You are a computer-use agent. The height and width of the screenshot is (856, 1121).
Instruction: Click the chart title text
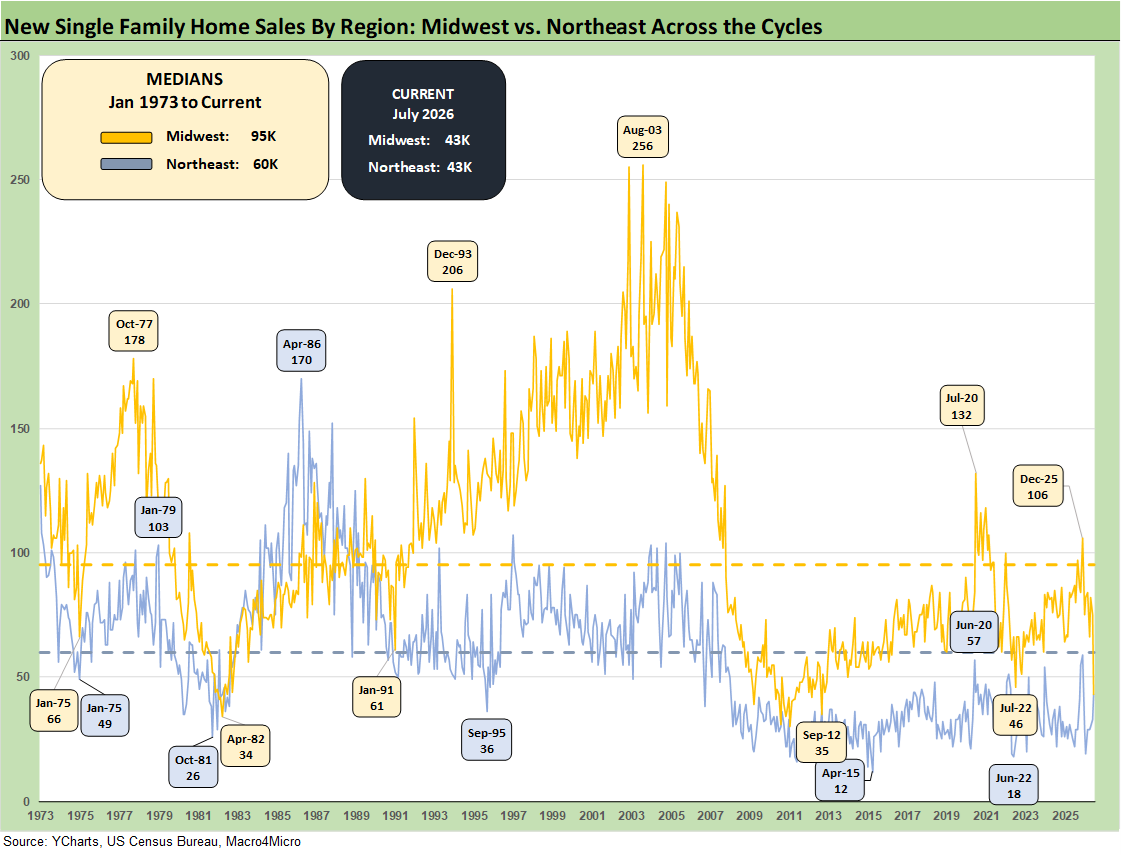tap(413, 26)
